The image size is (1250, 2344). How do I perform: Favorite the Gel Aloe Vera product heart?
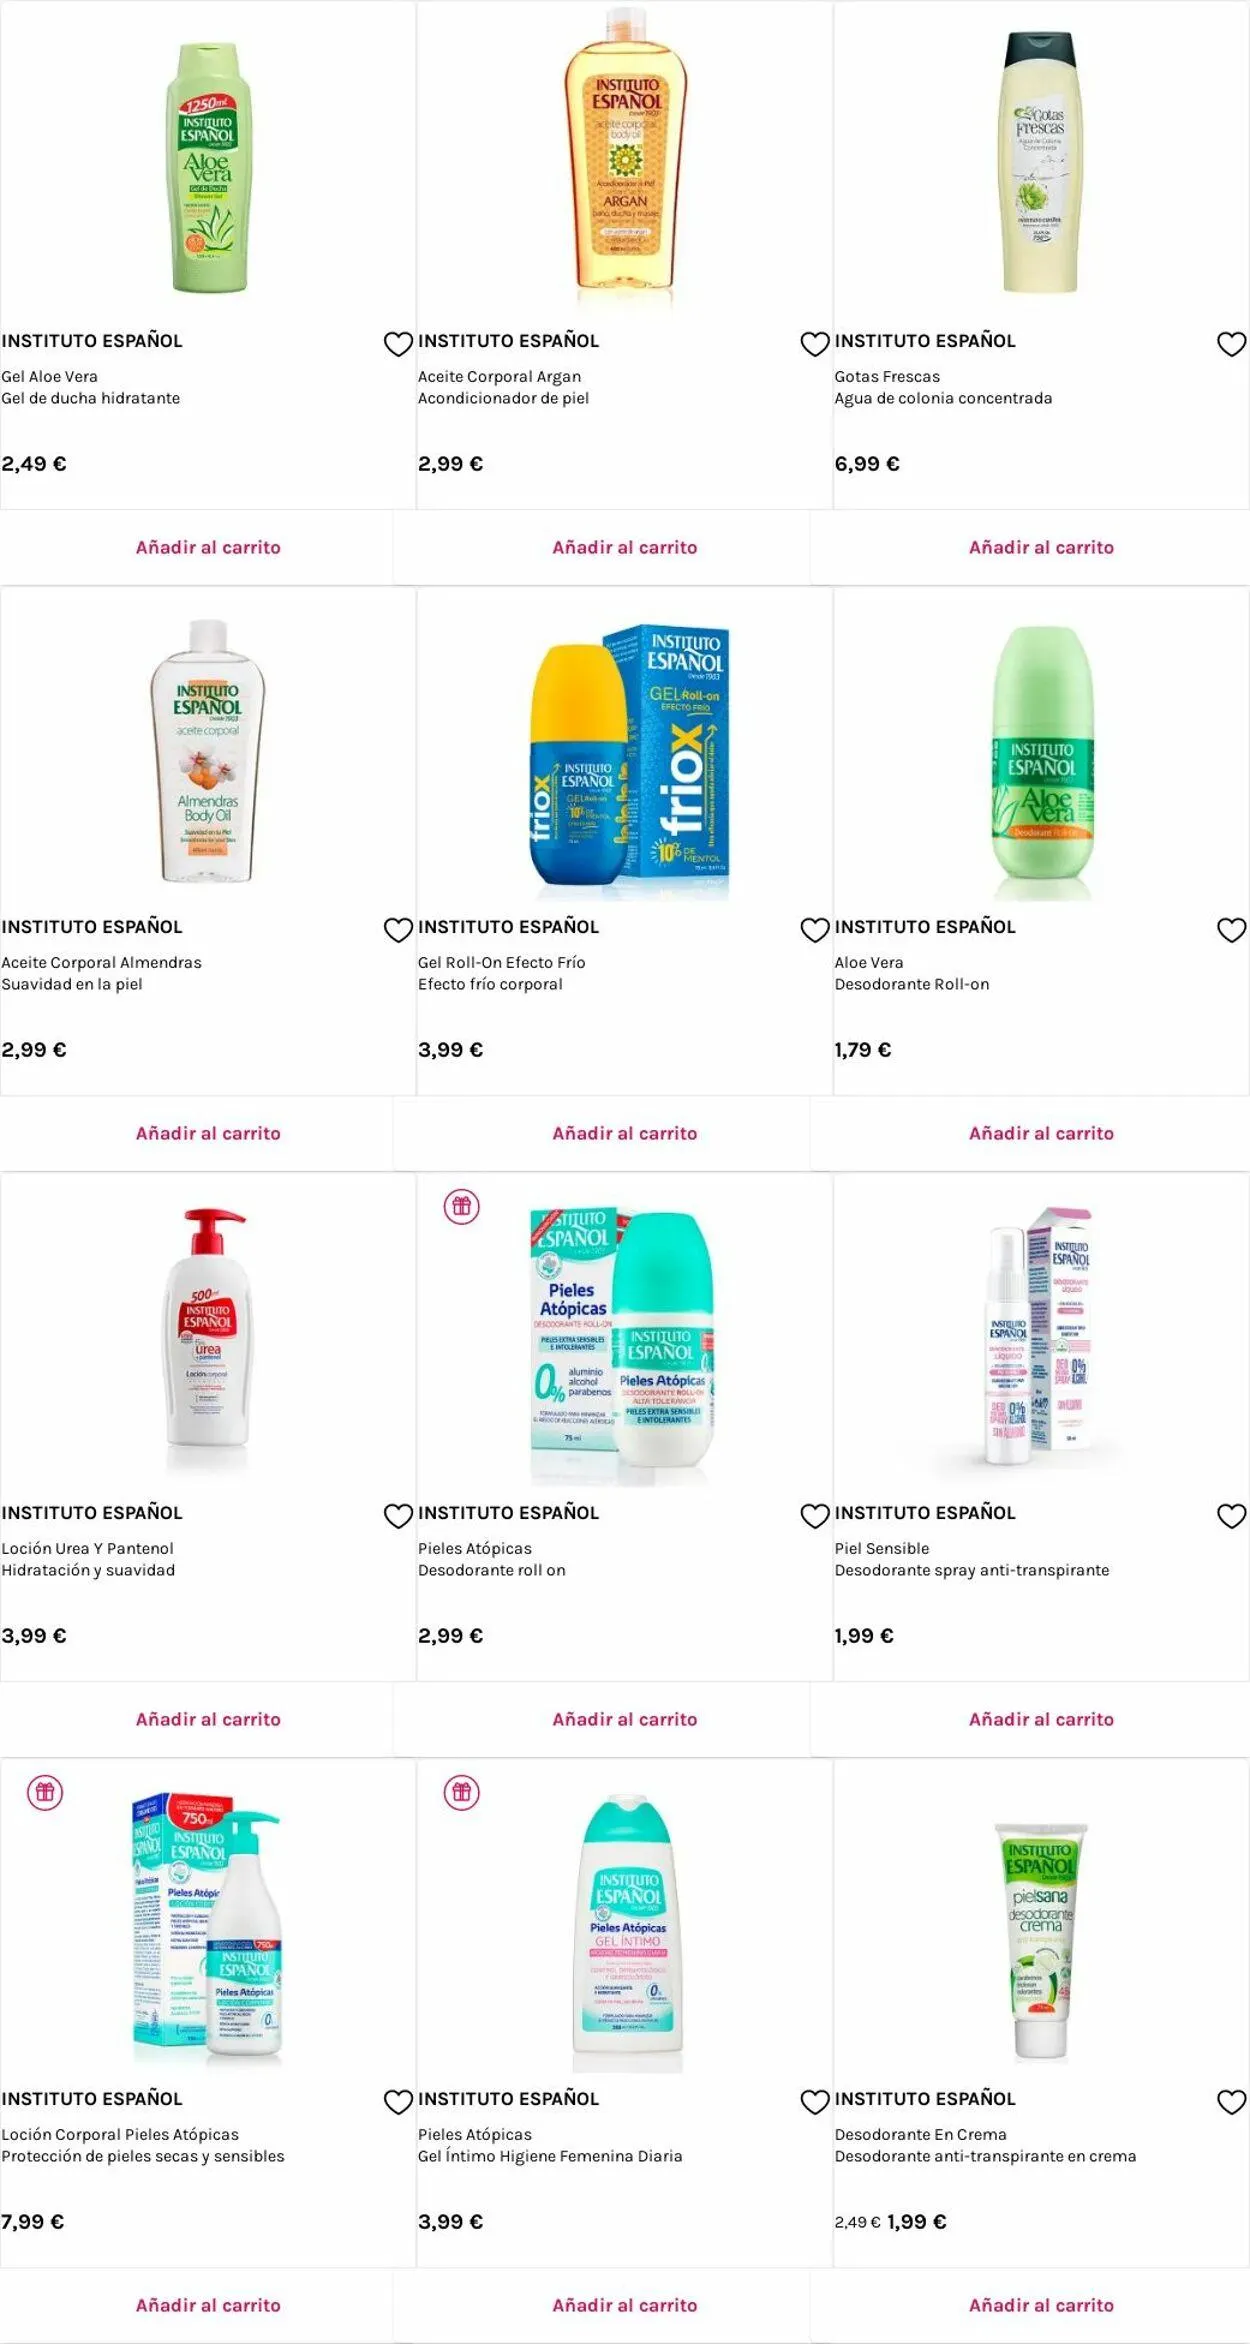click(398, 344)
